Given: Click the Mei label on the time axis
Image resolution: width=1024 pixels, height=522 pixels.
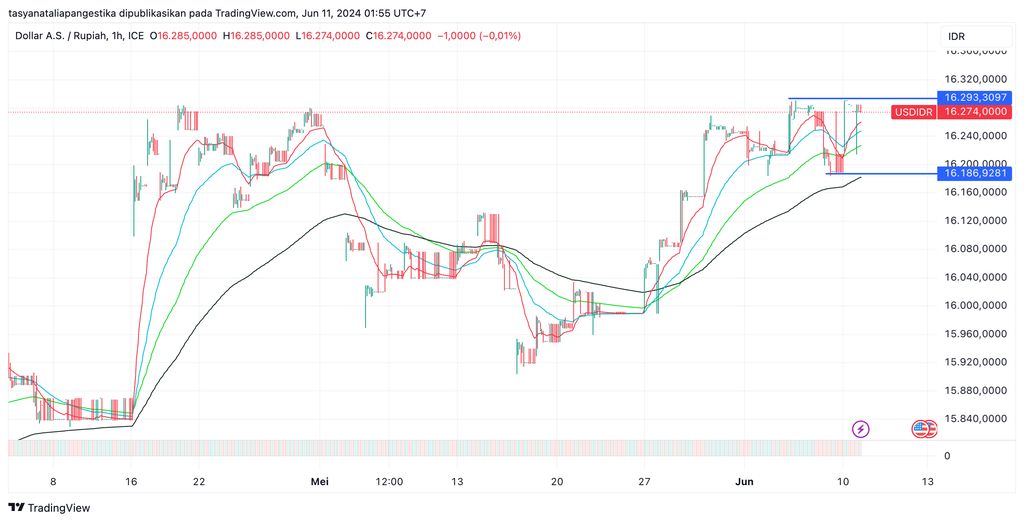Looking at the screenshot, I should tap(320, 481).
